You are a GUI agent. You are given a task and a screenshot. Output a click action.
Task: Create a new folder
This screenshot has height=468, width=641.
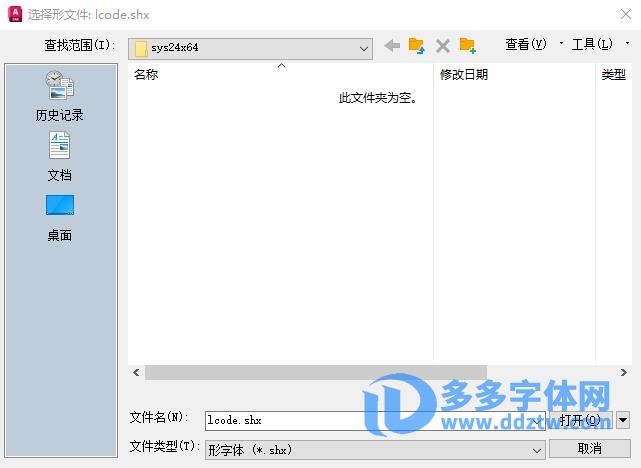(x=467, y=46)
